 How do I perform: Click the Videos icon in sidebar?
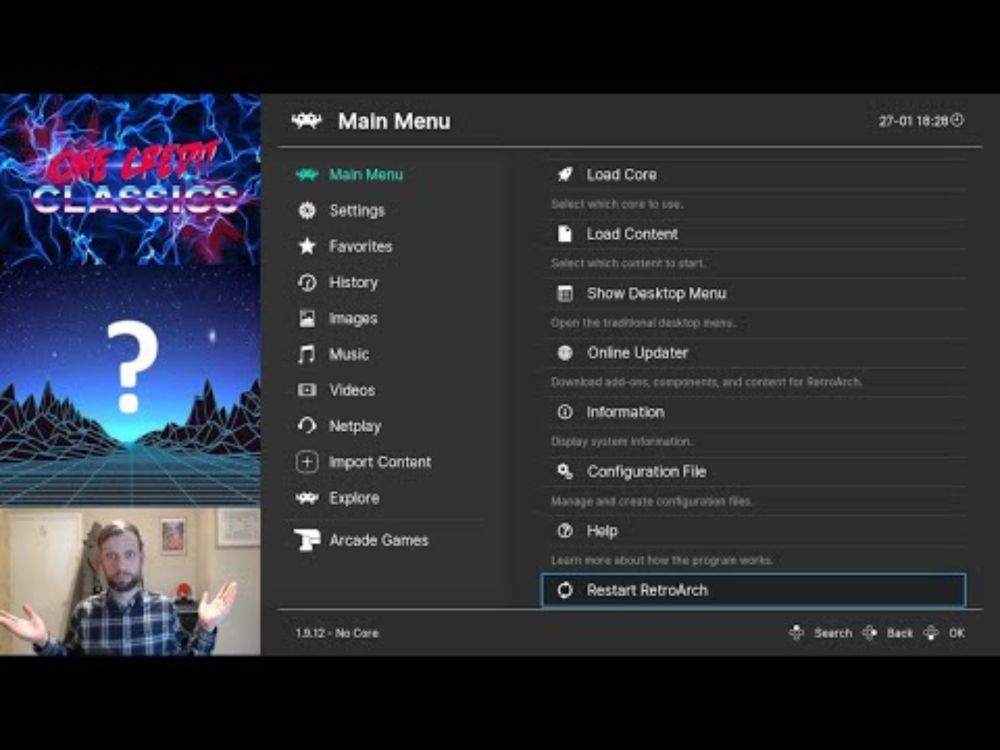pos(307,390)
